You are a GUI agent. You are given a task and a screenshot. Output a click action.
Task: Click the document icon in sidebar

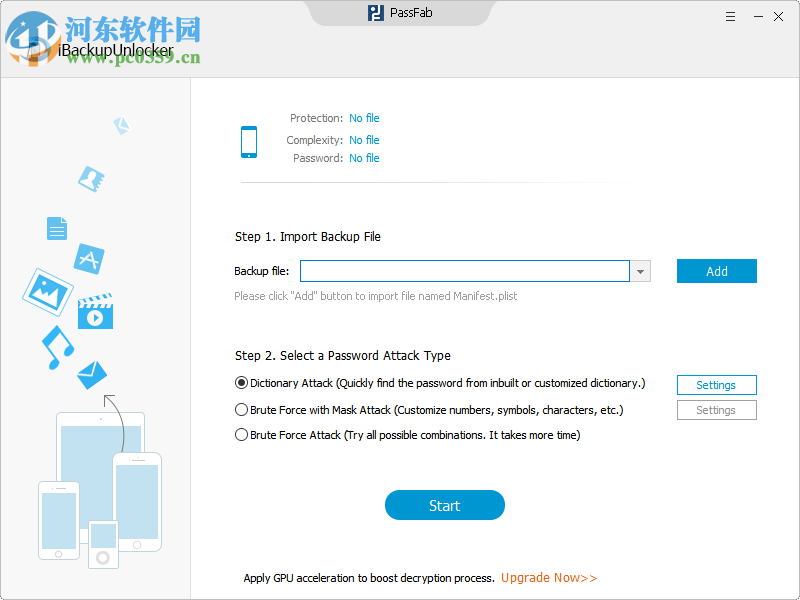pyautogui.click(x=57, y=228)
